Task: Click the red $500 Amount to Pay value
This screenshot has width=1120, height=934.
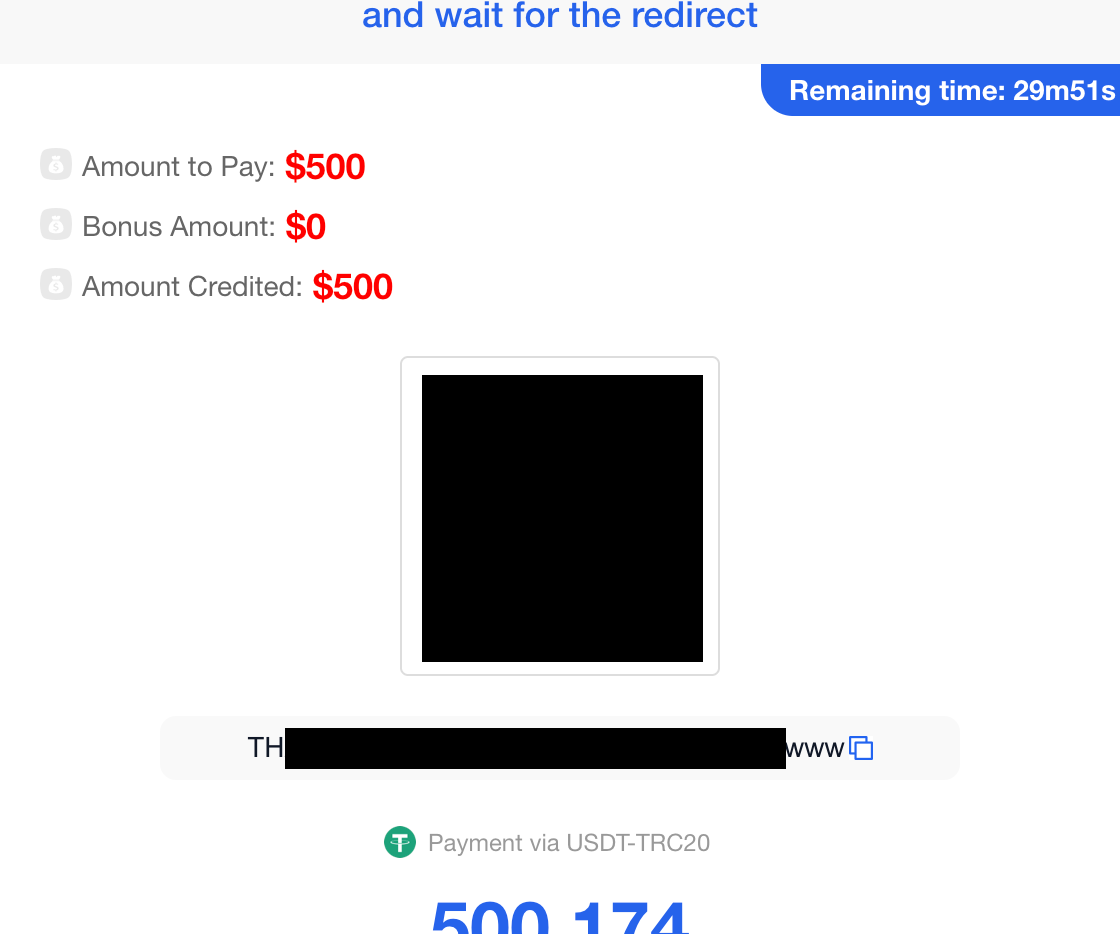Action: pyautogui.click(x=325, y=166)
